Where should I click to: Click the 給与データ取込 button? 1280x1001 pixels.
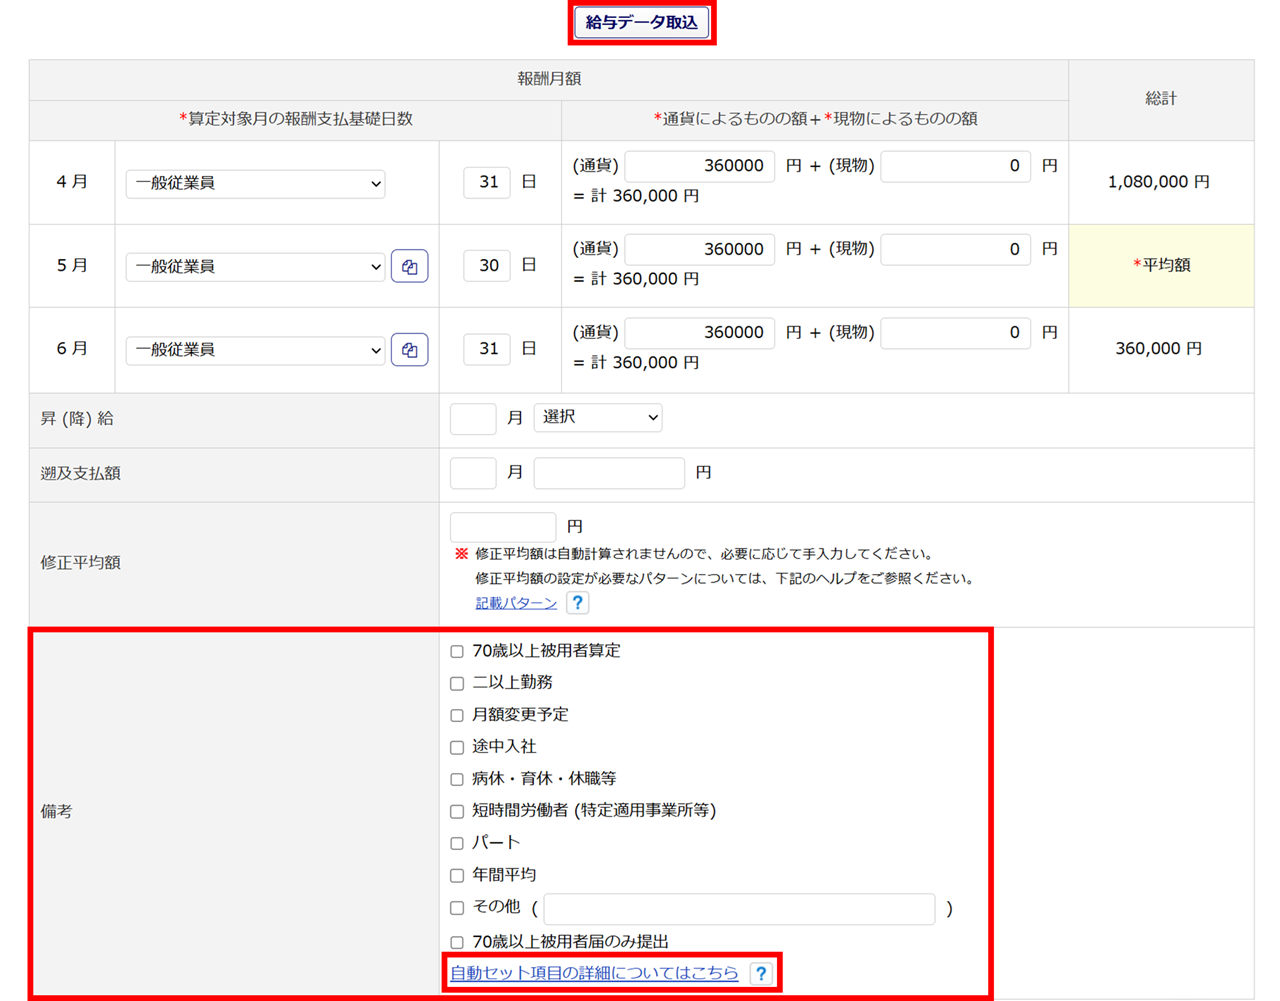pyautogui.click(x=641, y=23)
